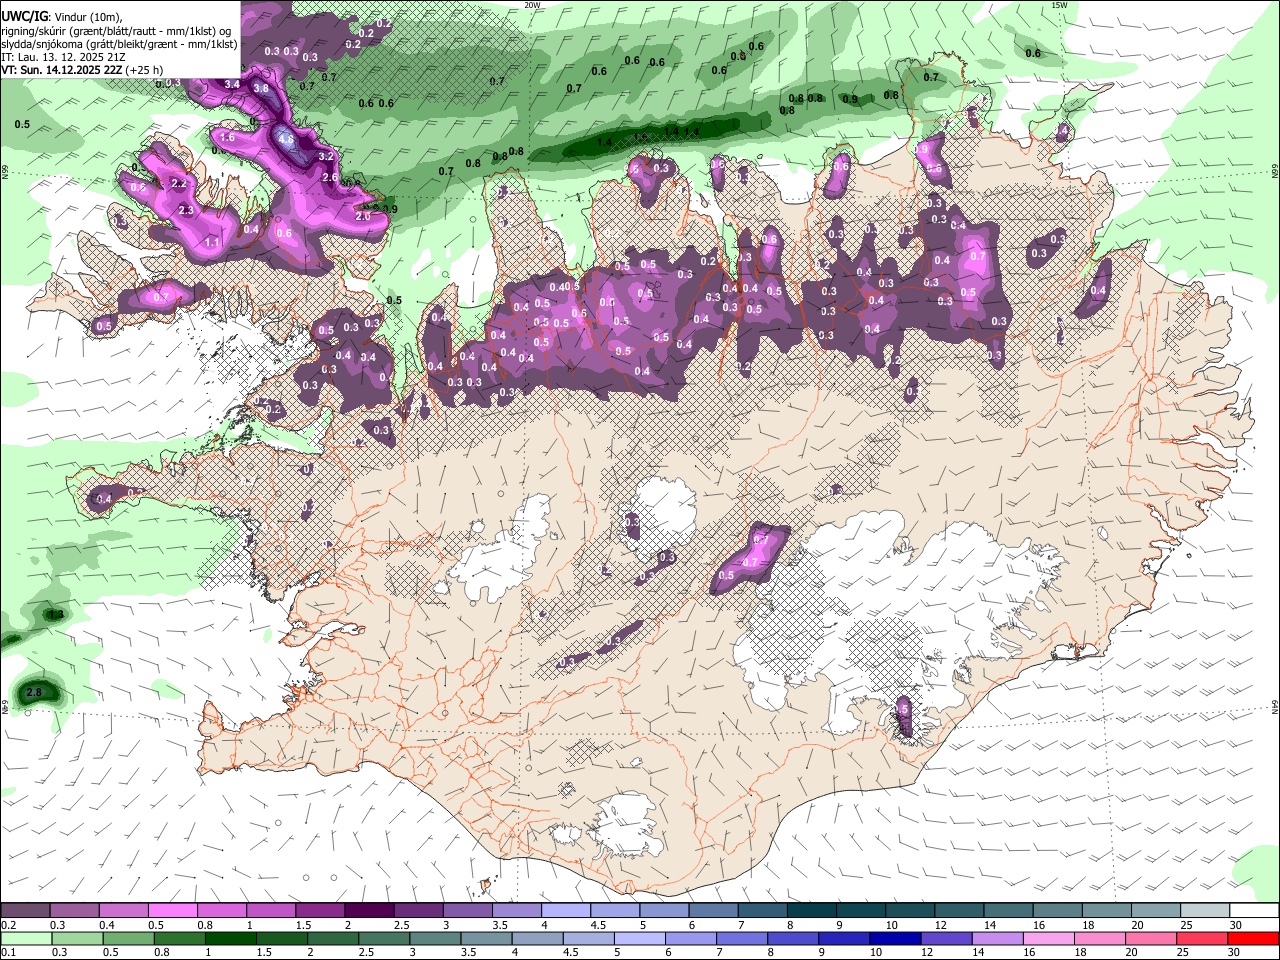Click the red-pink rain swatch starting at 25
Image resolution: width=1280 pixels, height=960 pixels.
coord(1202,938)
